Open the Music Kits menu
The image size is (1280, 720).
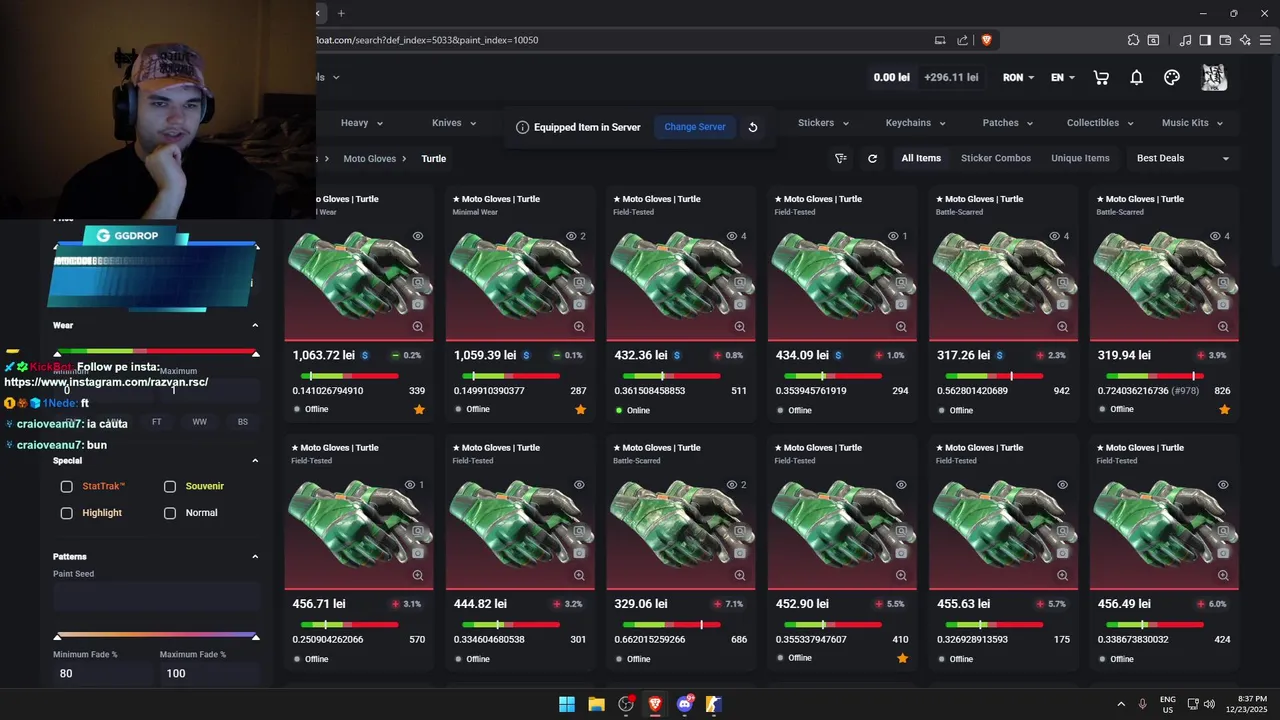(x=1192, y=123)
